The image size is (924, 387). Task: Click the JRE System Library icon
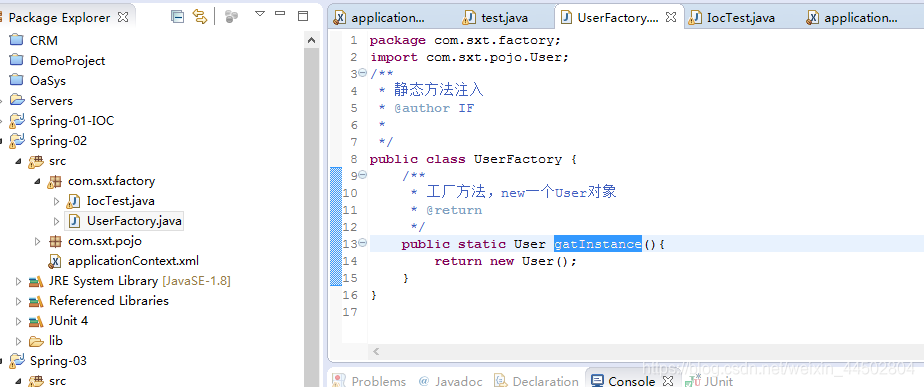pos(36,281)
